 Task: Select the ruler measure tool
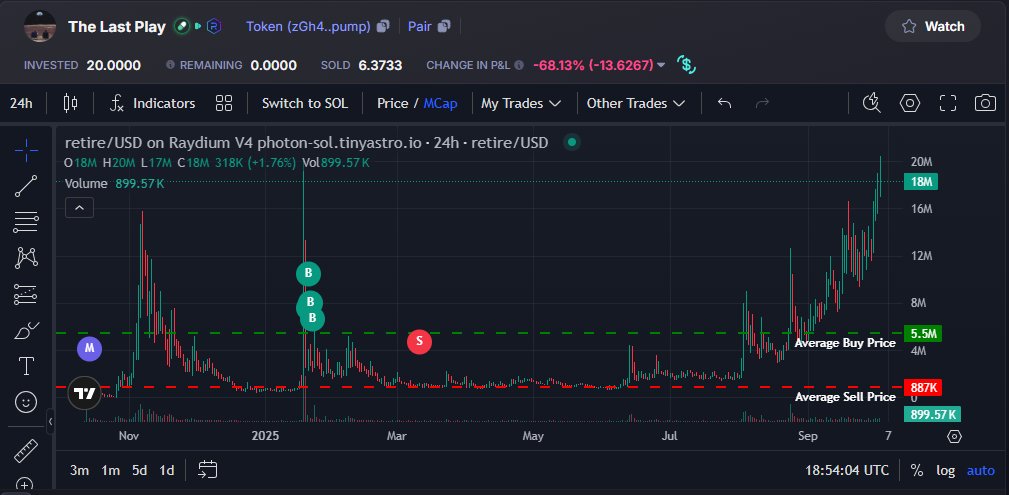(26, 451)
